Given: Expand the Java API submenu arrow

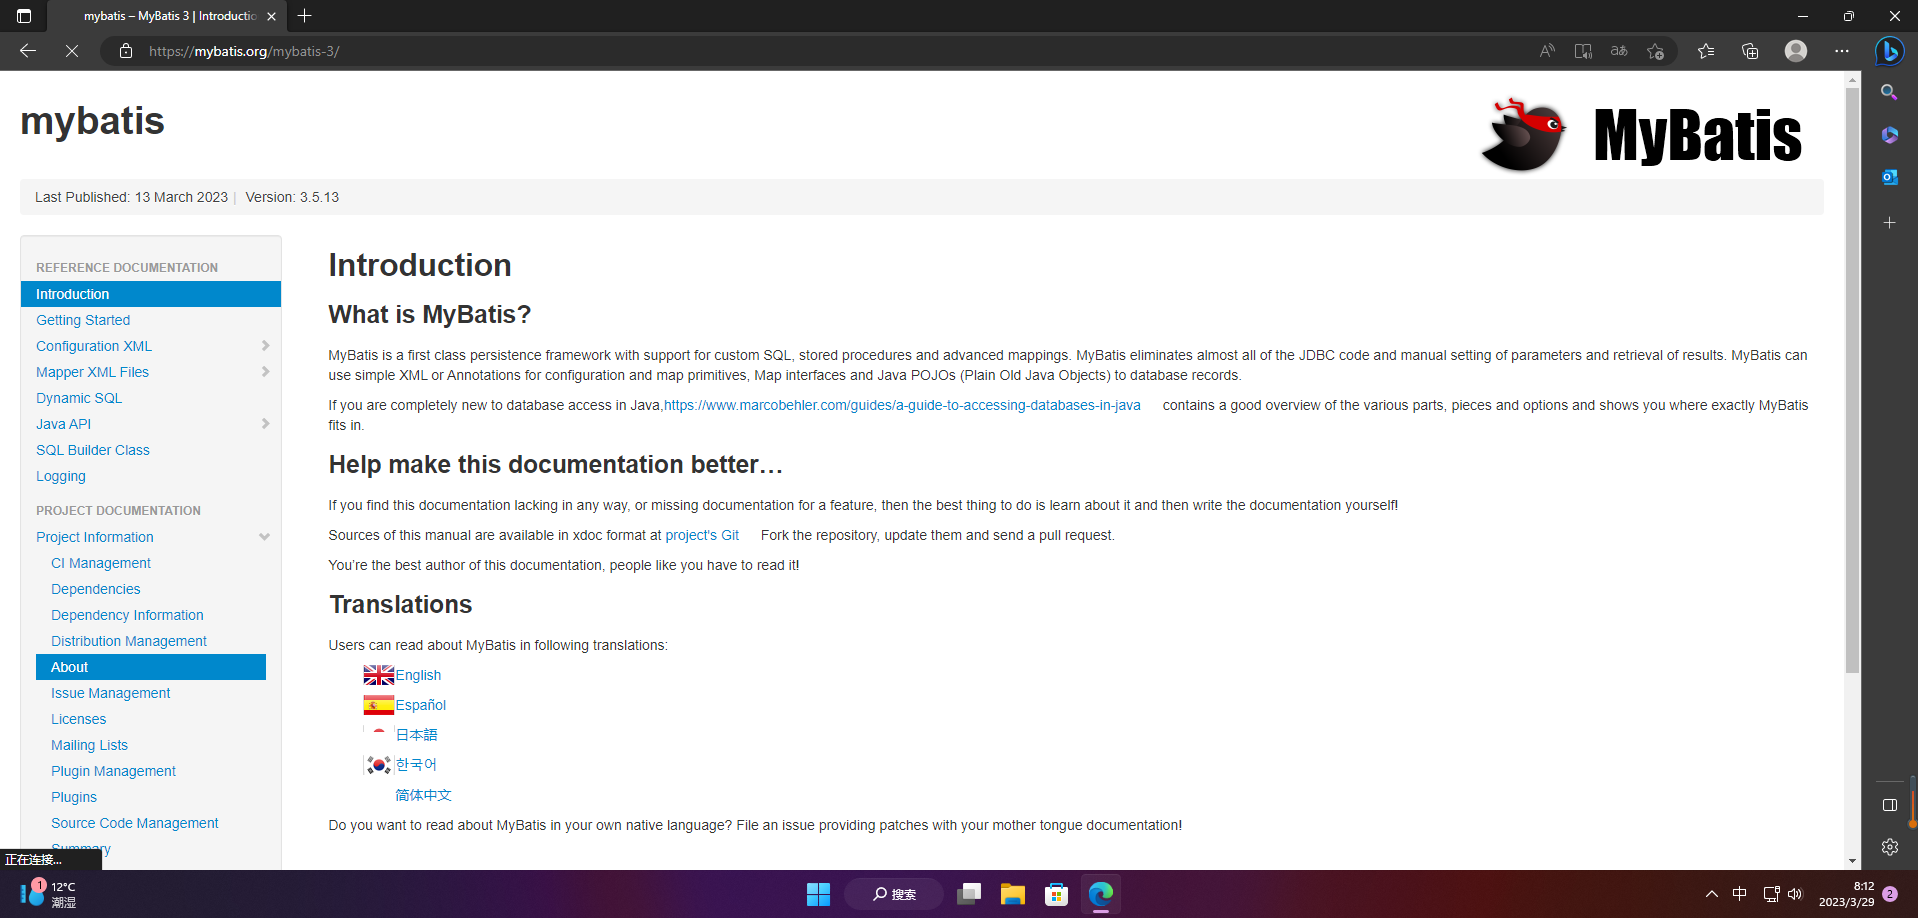Looking at the screenshot, I should (265, 424).
